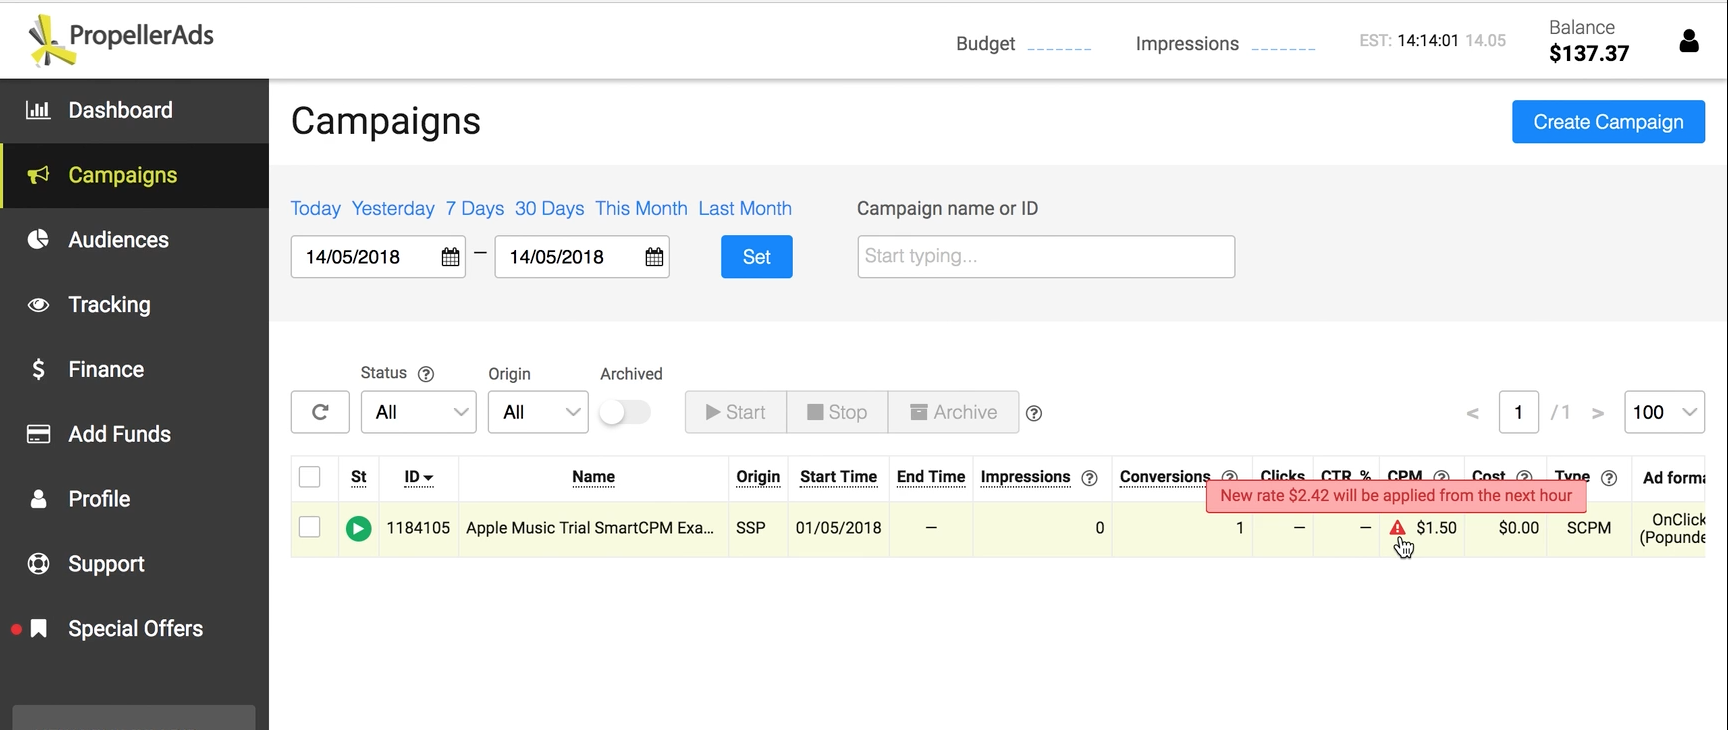Open the Origin dropdown
1728x730 pixels.
538,412
